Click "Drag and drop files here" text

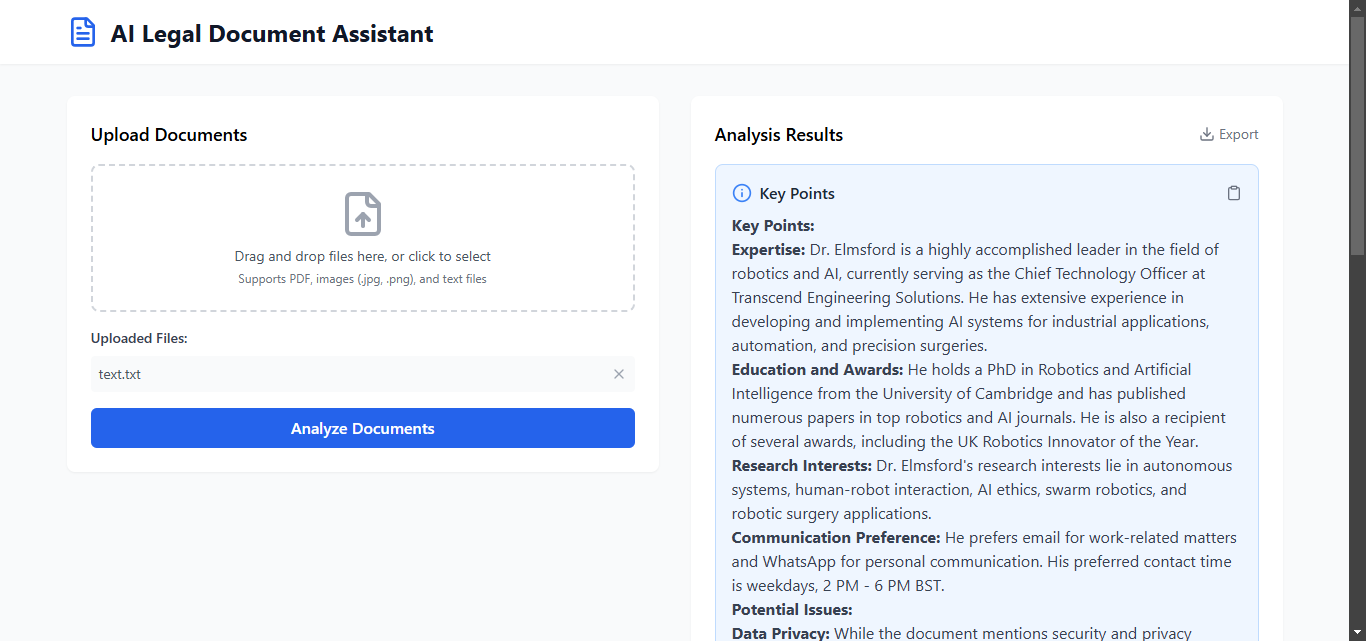click(x=362, y=256)
